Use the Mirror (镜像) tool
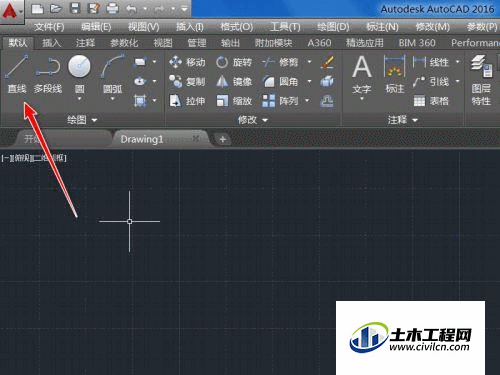Viewport: 500px width, 375px height. coord(233,81)
